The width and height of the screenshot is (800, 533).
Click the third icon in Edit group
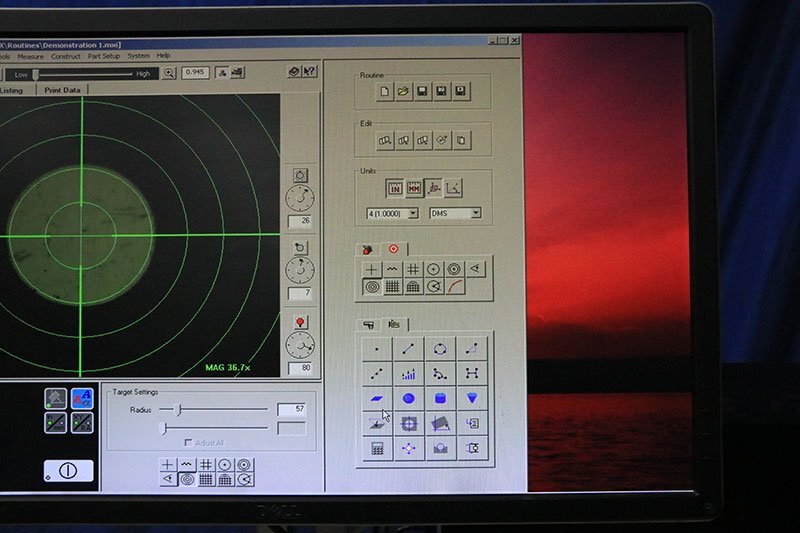click(x=423, y=140)
